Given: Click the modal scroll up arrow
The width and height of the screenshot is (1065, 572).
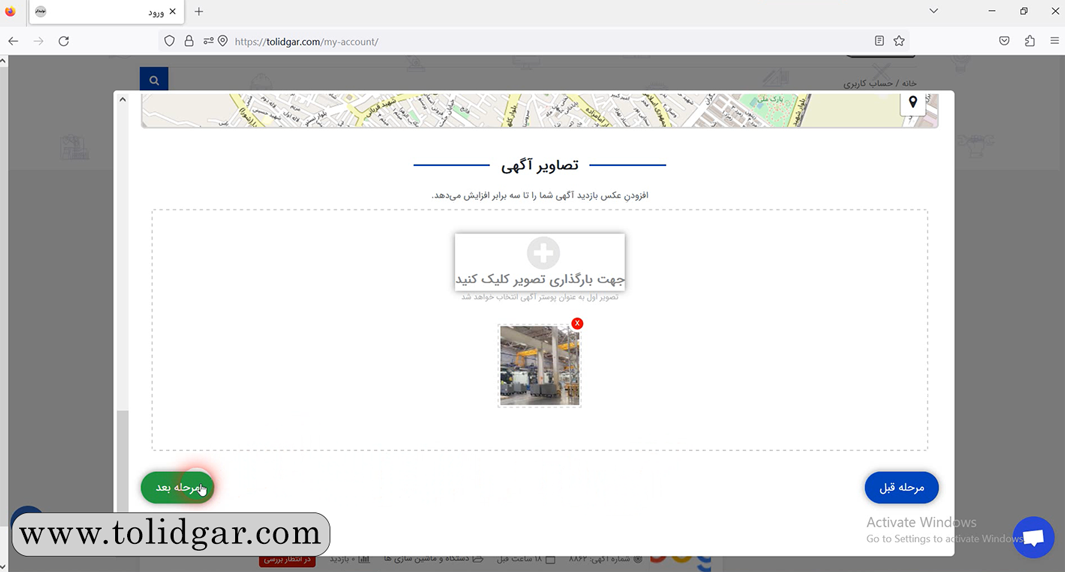Looking at the screenshot, I should (x=122, y=99).
